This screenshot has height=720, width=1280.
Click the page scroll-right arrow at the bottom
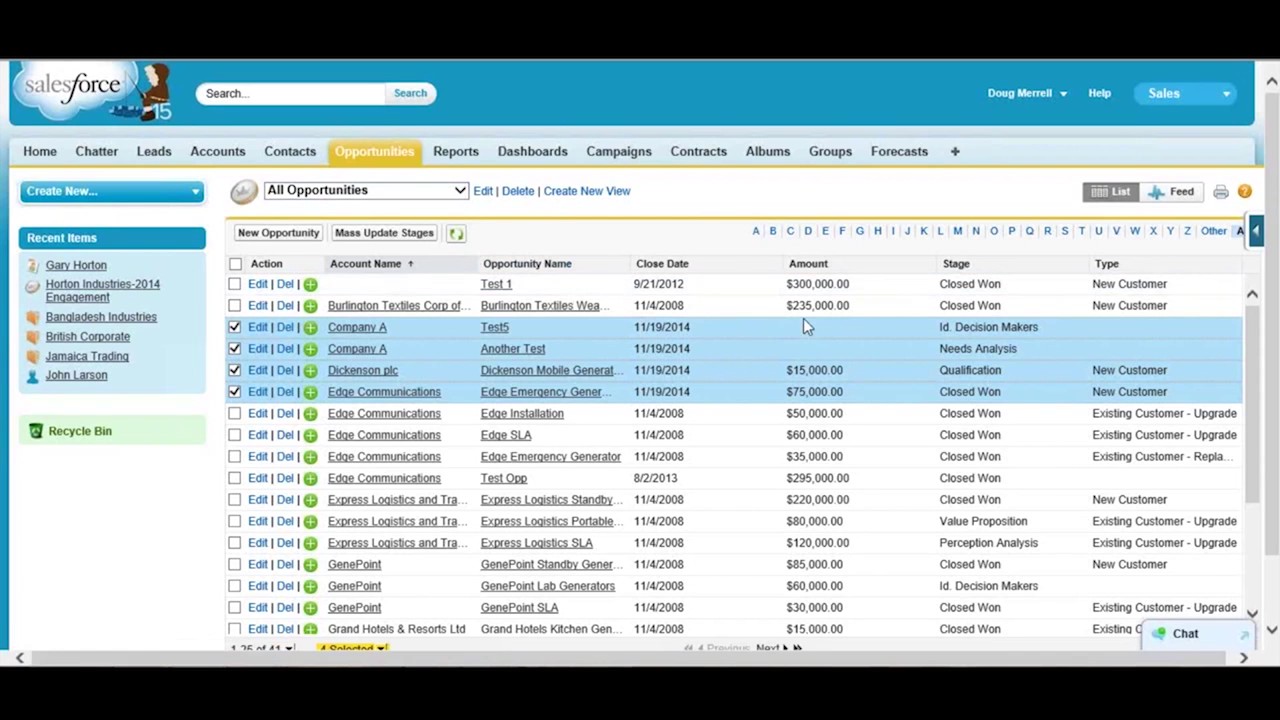1243,658
